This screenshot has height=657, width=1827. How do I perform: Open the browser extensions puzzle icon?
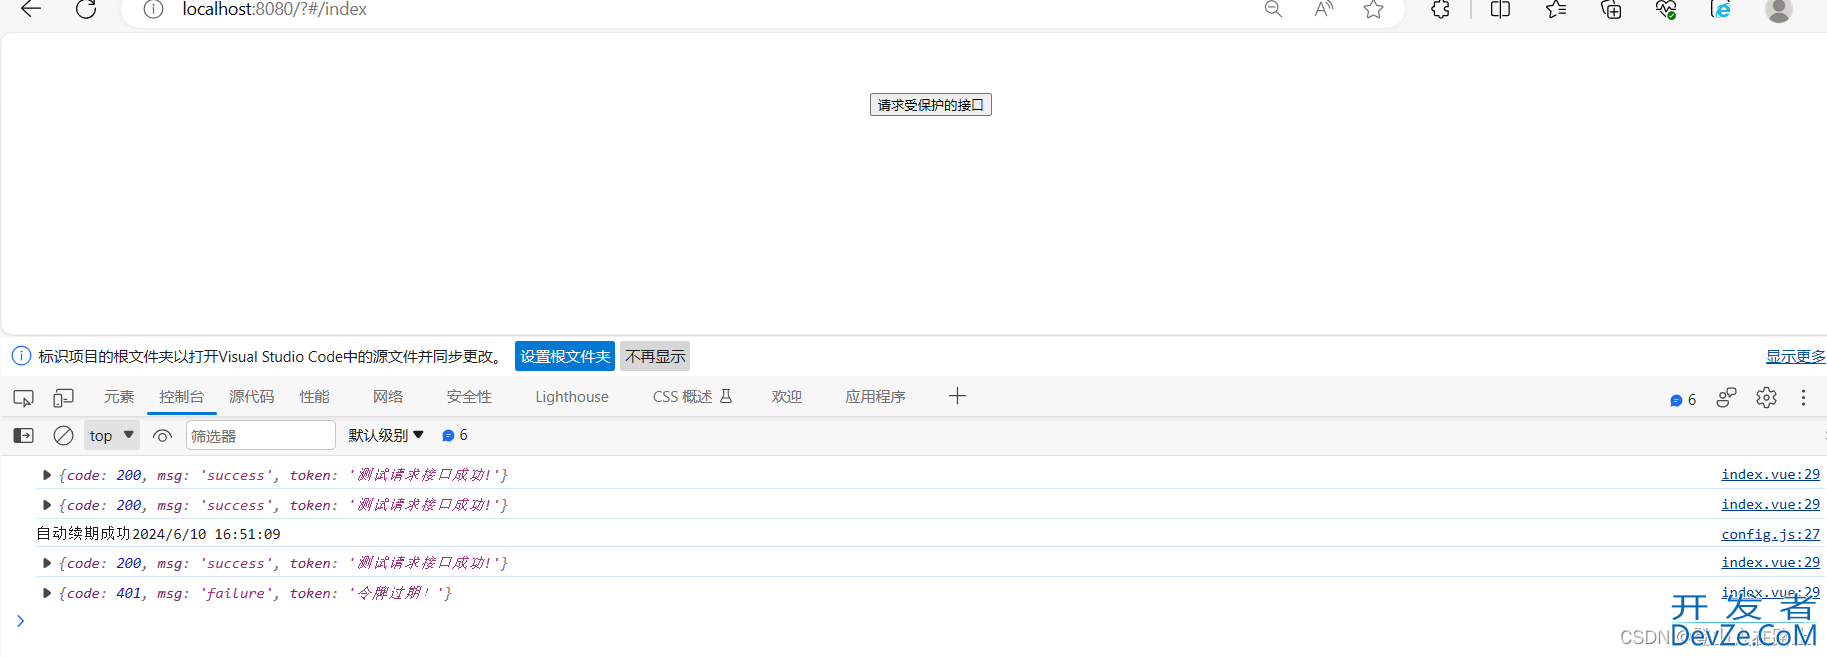[x=1440, y=9]
